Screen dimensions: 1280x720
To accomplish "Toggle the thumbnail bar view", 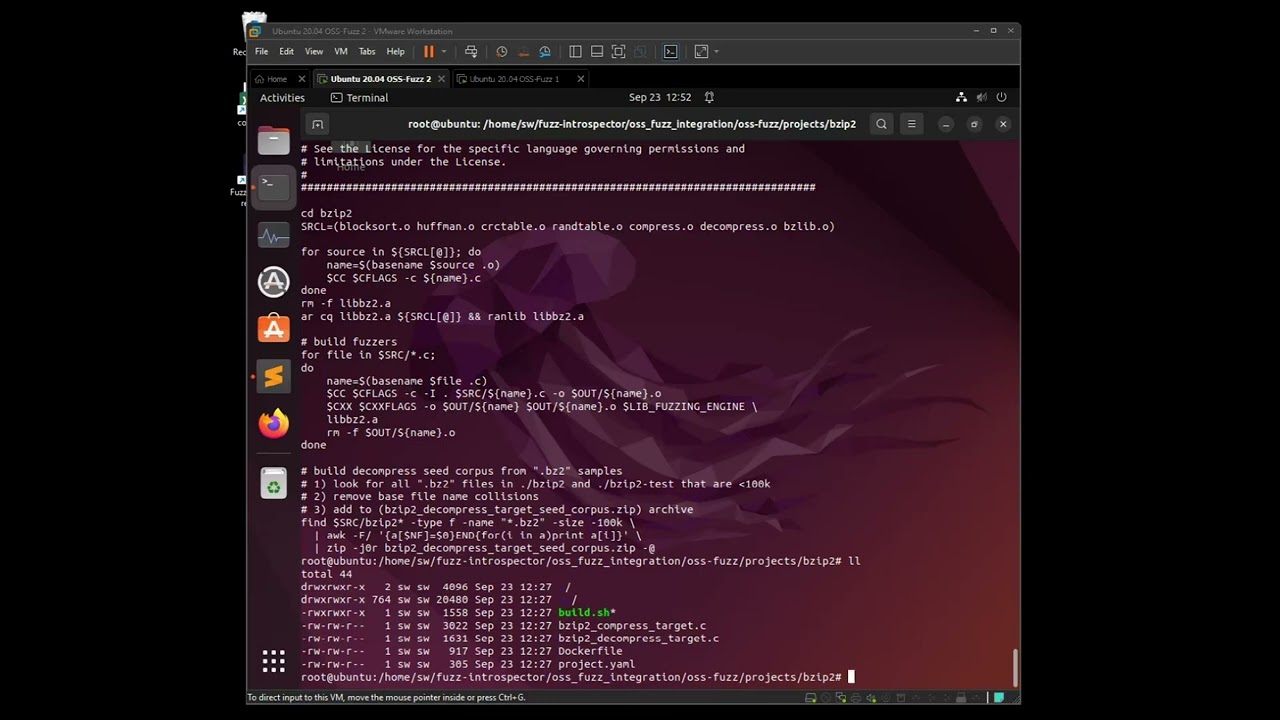I will point(597,51).
